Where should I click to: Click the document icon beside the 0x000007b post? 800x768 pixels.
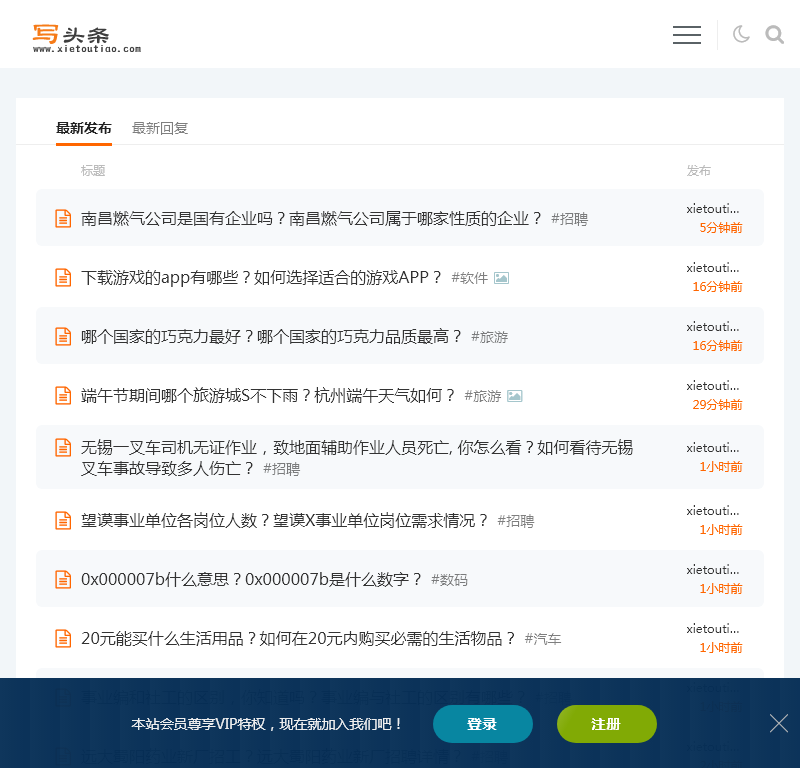point(62,579)
